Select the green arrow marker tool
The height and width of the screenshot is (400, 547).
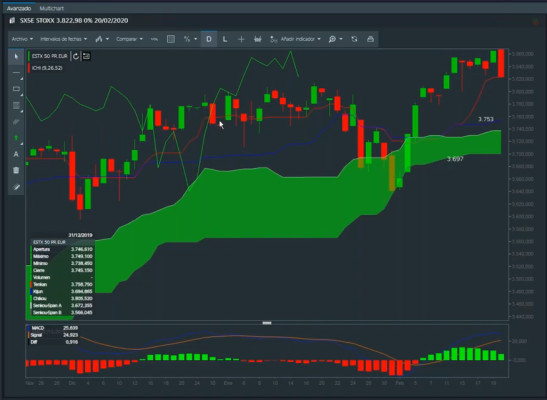coord(16,138)
